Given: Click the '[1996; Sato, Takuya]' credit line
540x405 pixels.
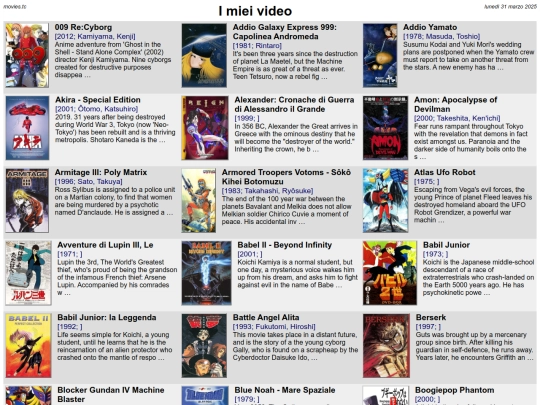Looking at the screenshot, I should coord(89,181).
